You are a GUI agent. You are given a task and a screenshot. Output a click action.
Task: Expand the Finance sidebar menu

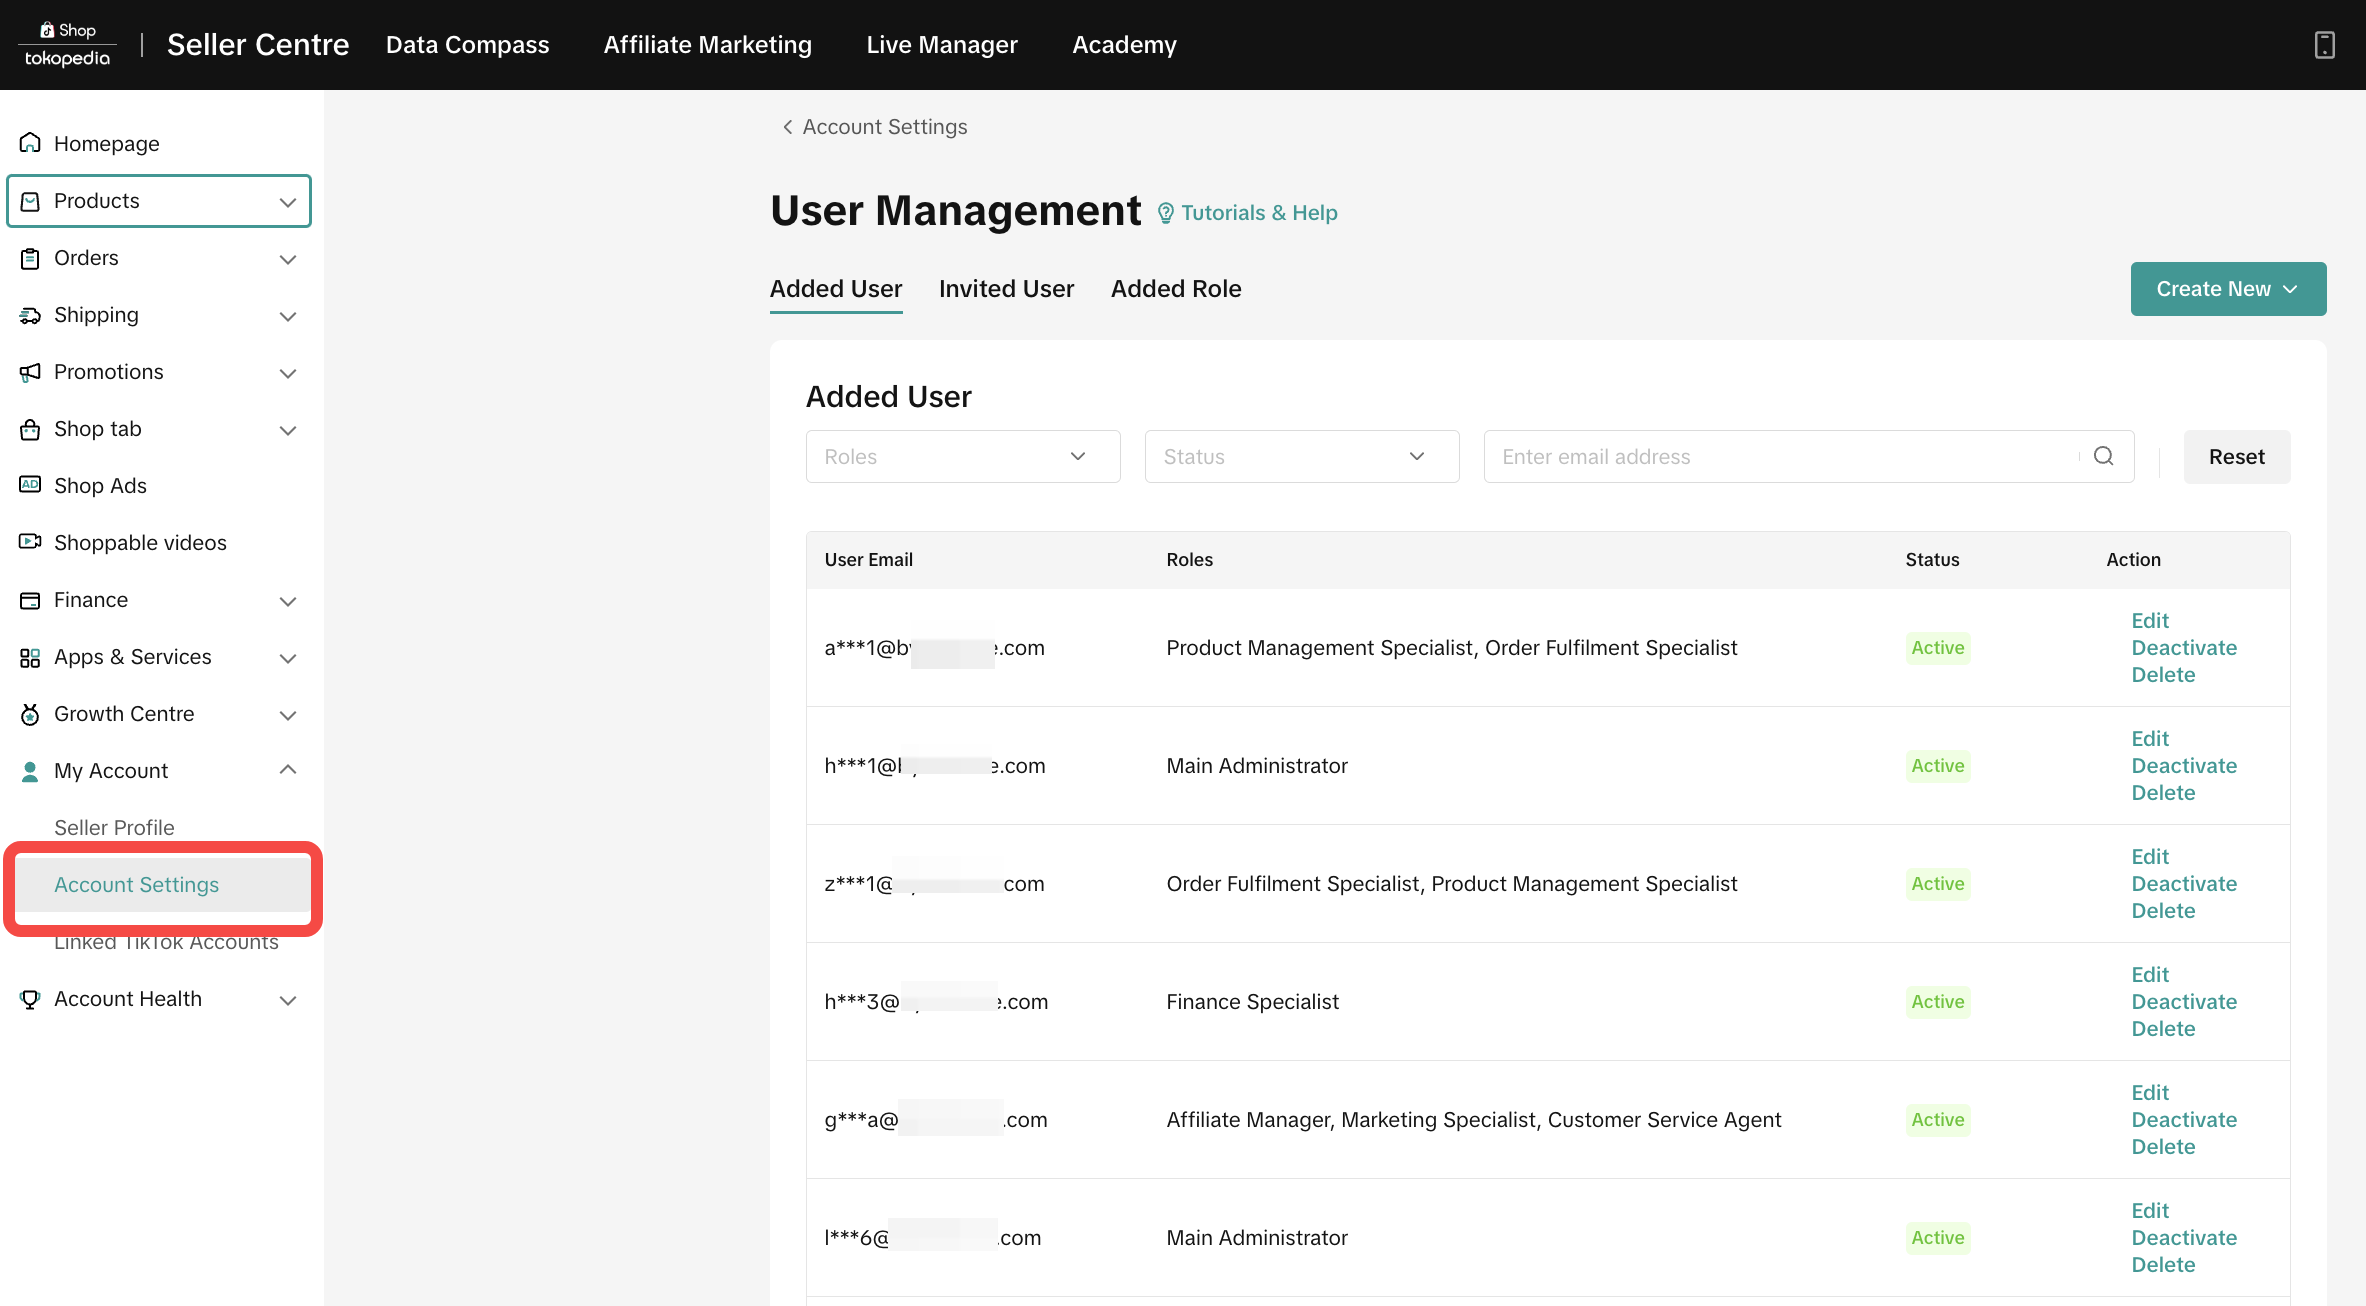(x=287, y=601)
